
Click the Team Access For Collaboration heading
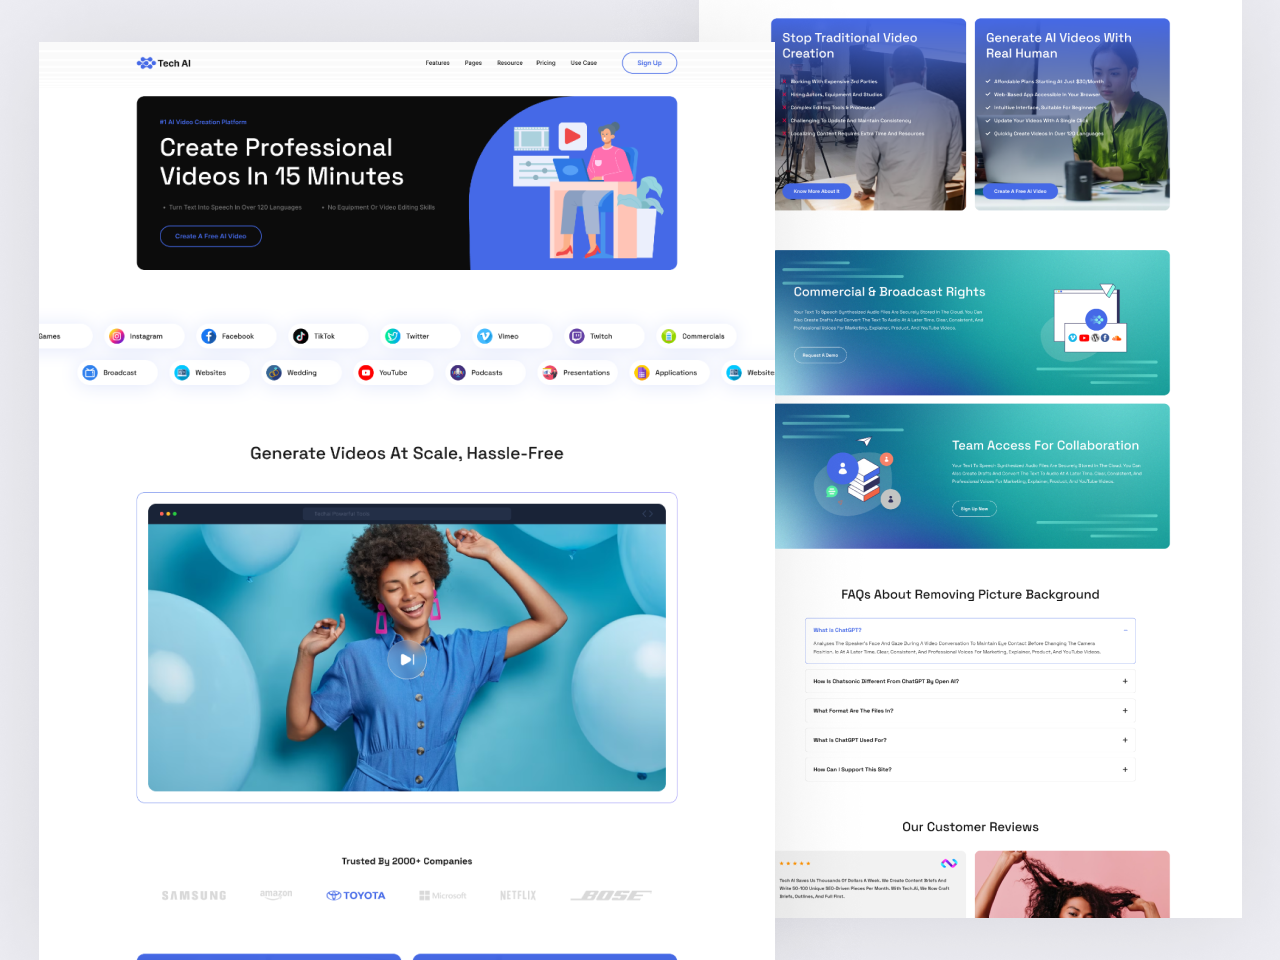1045,446
